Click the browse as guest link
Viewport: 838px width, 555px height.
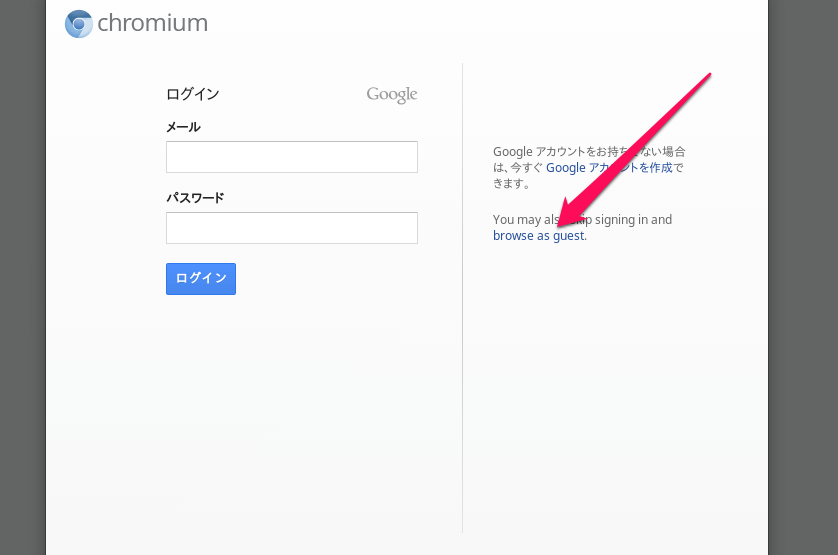click(539, 236)
